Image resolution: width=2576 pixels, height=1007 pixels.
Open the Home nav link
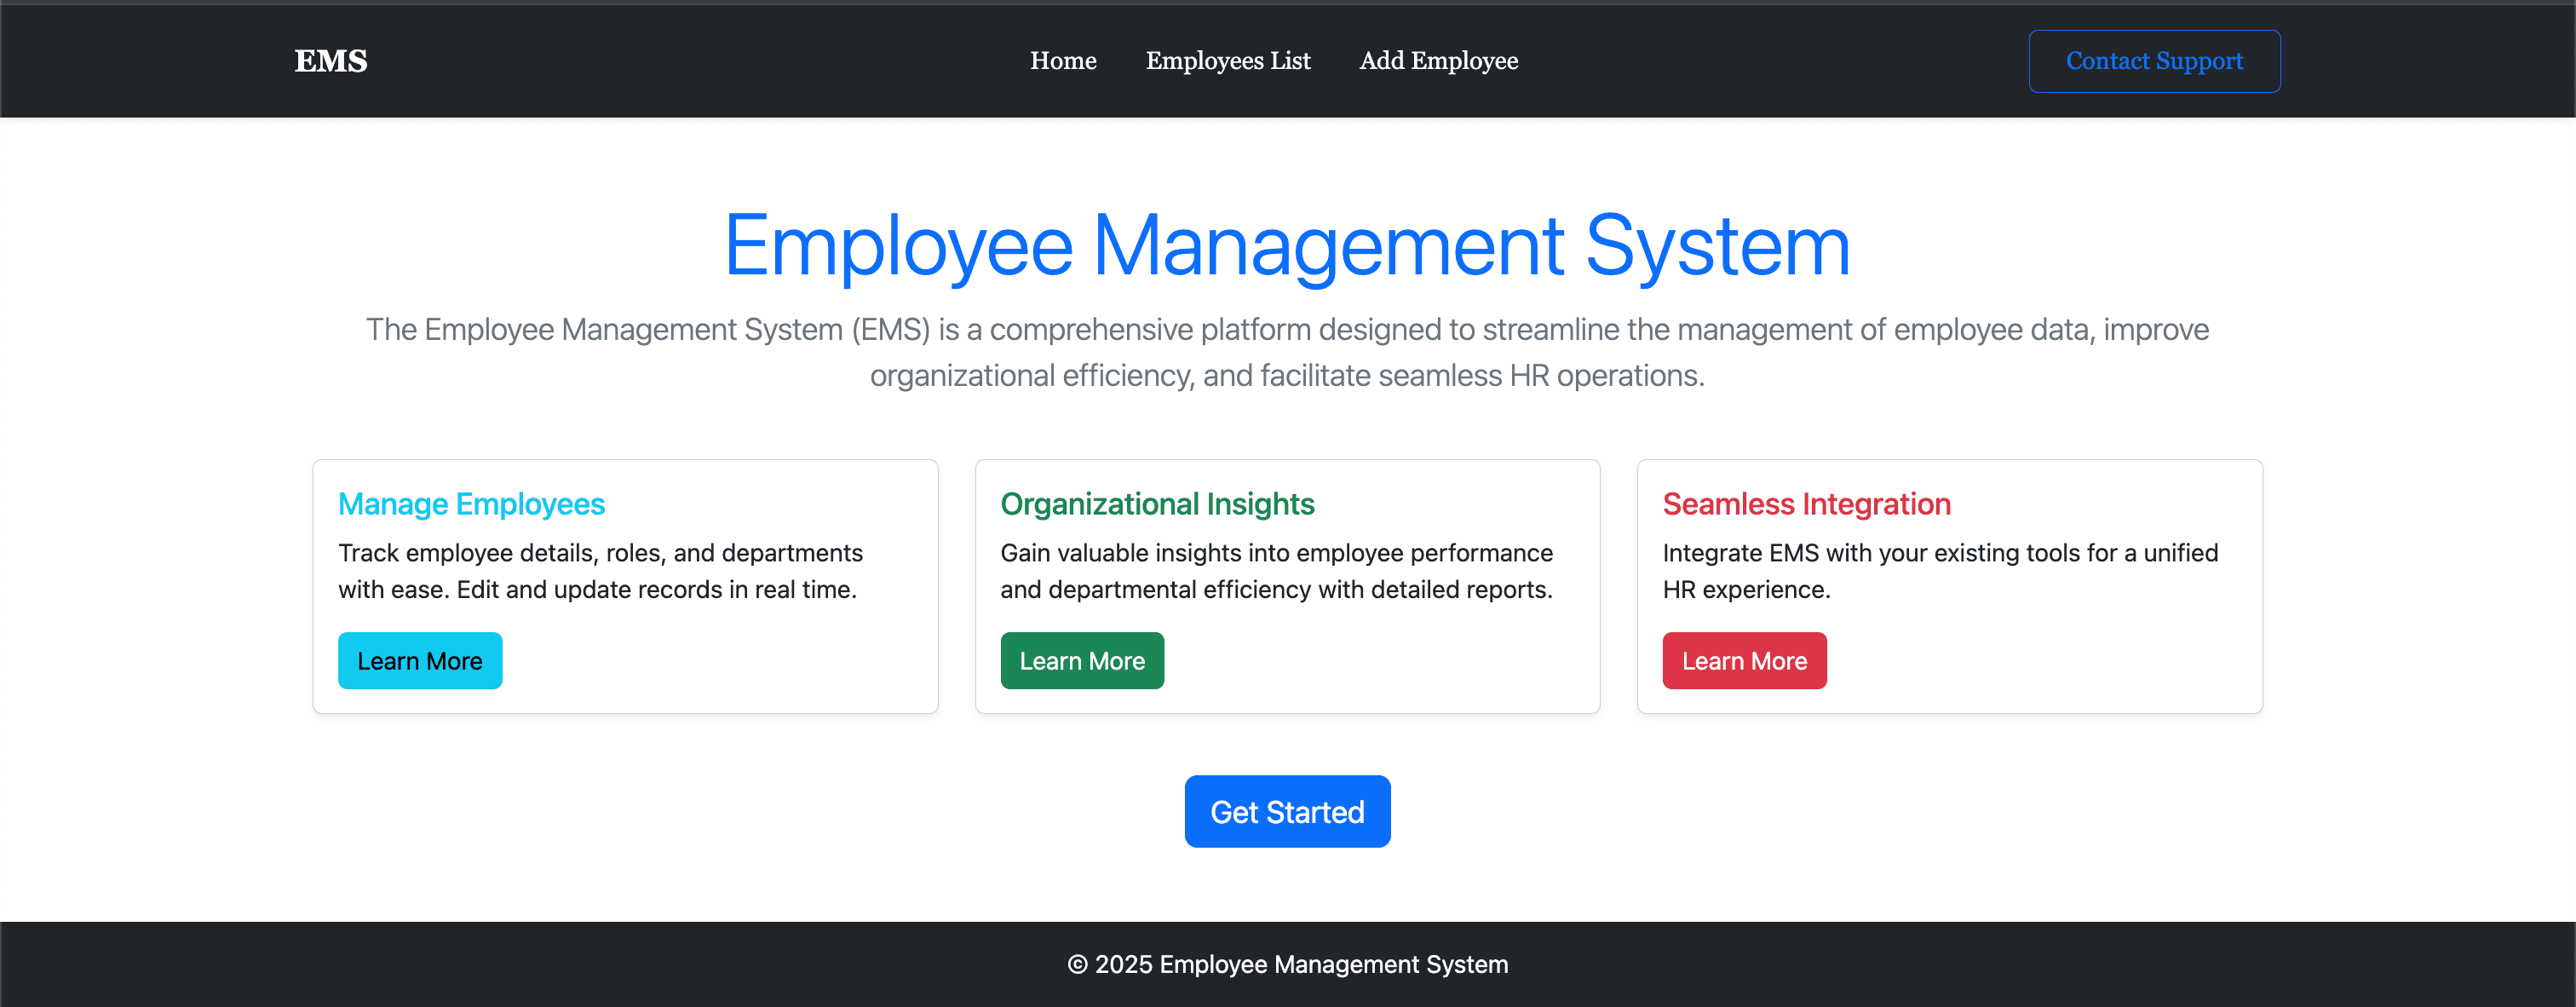[x=1063, y=61]
